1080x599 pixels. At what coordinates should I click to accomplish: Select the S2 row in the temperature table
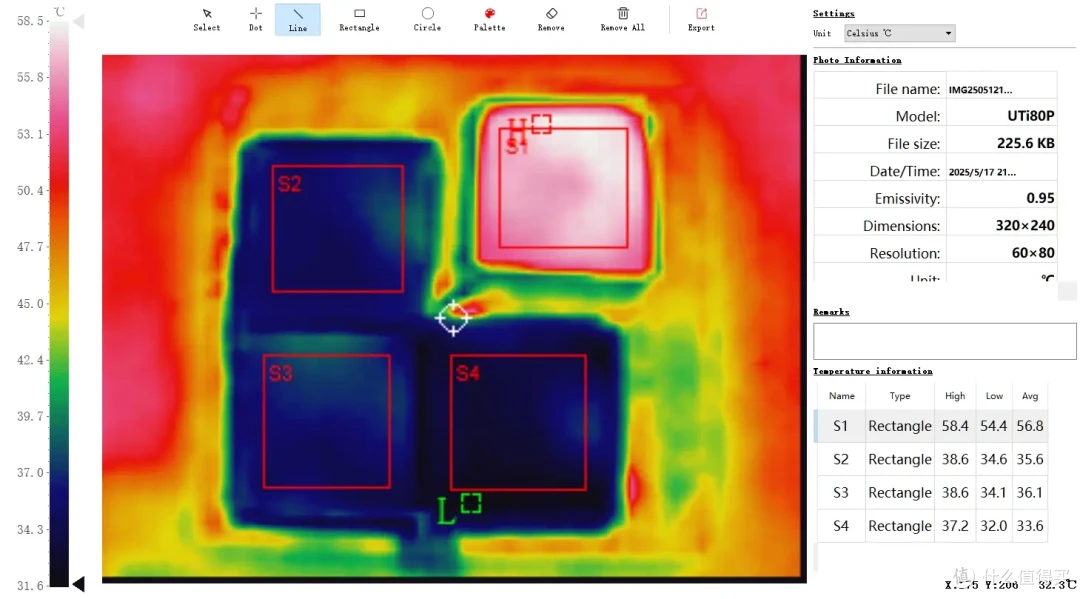[931, 459]
